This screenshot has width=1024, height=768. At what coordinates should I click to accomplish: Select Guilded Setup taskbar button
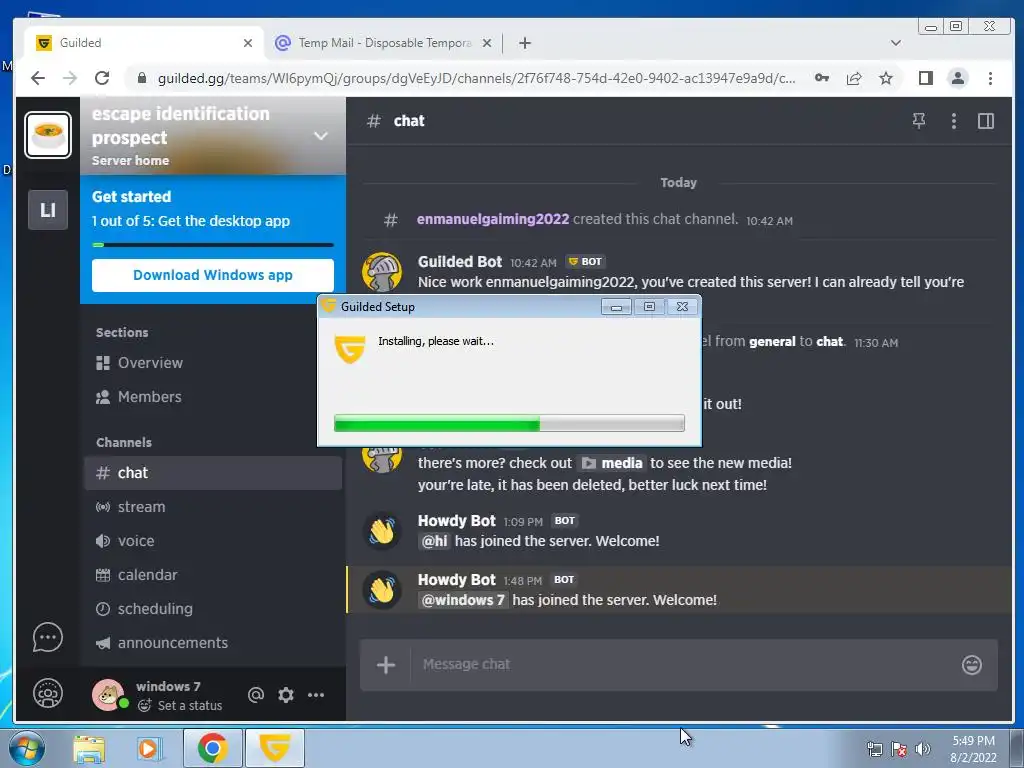[x=275, y=748]
